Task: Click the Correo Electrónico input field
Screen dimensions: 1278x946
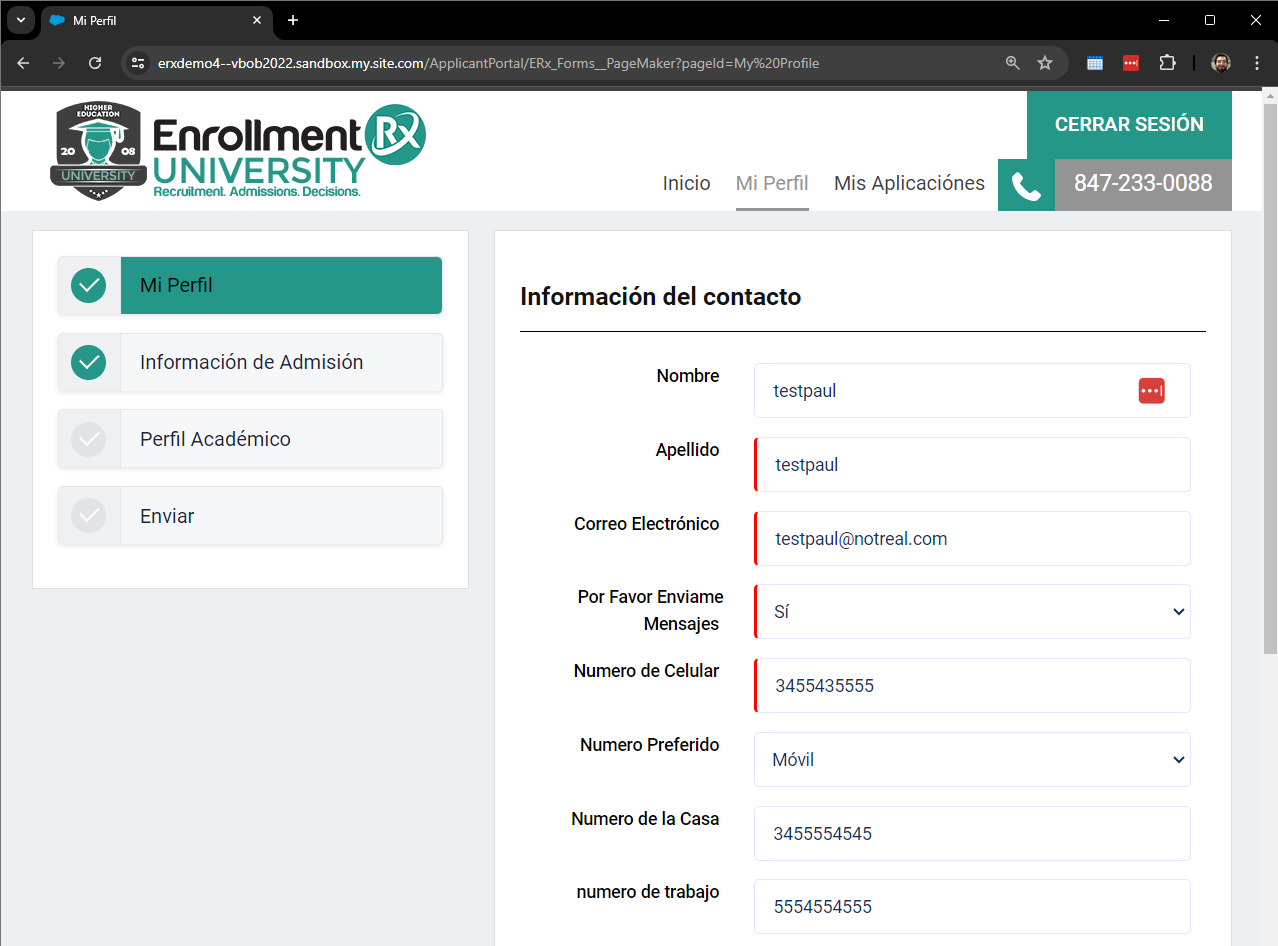Action: (x=972, y=539)
